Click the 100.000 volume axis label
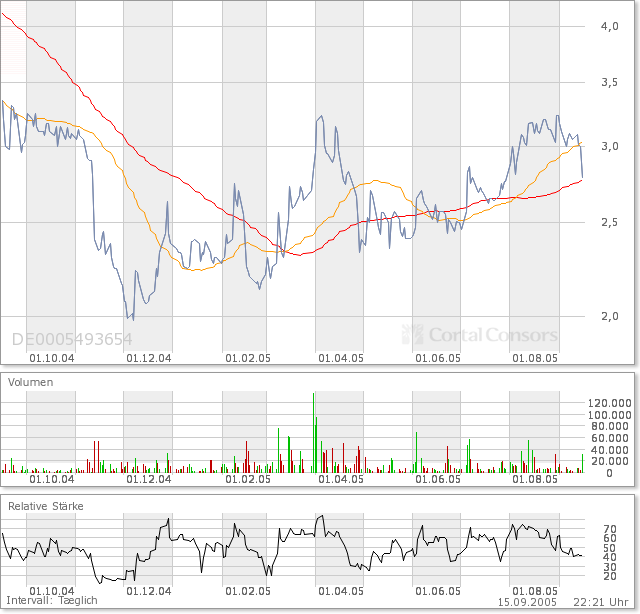 coord(609,415)
